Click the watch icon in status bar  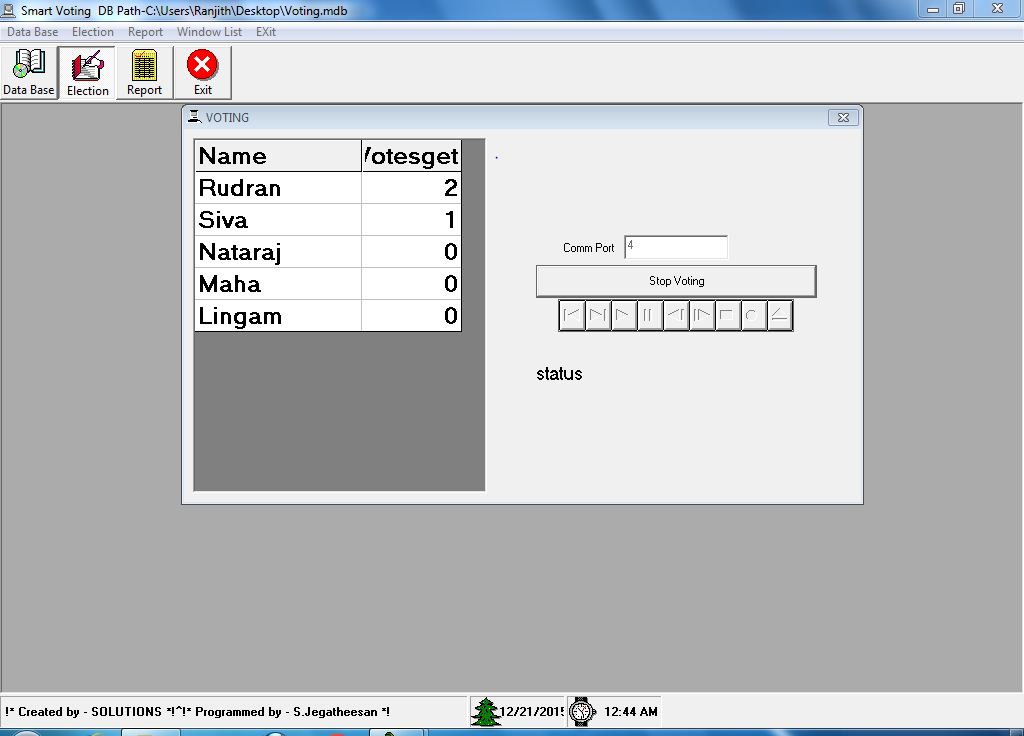[582, 711]
